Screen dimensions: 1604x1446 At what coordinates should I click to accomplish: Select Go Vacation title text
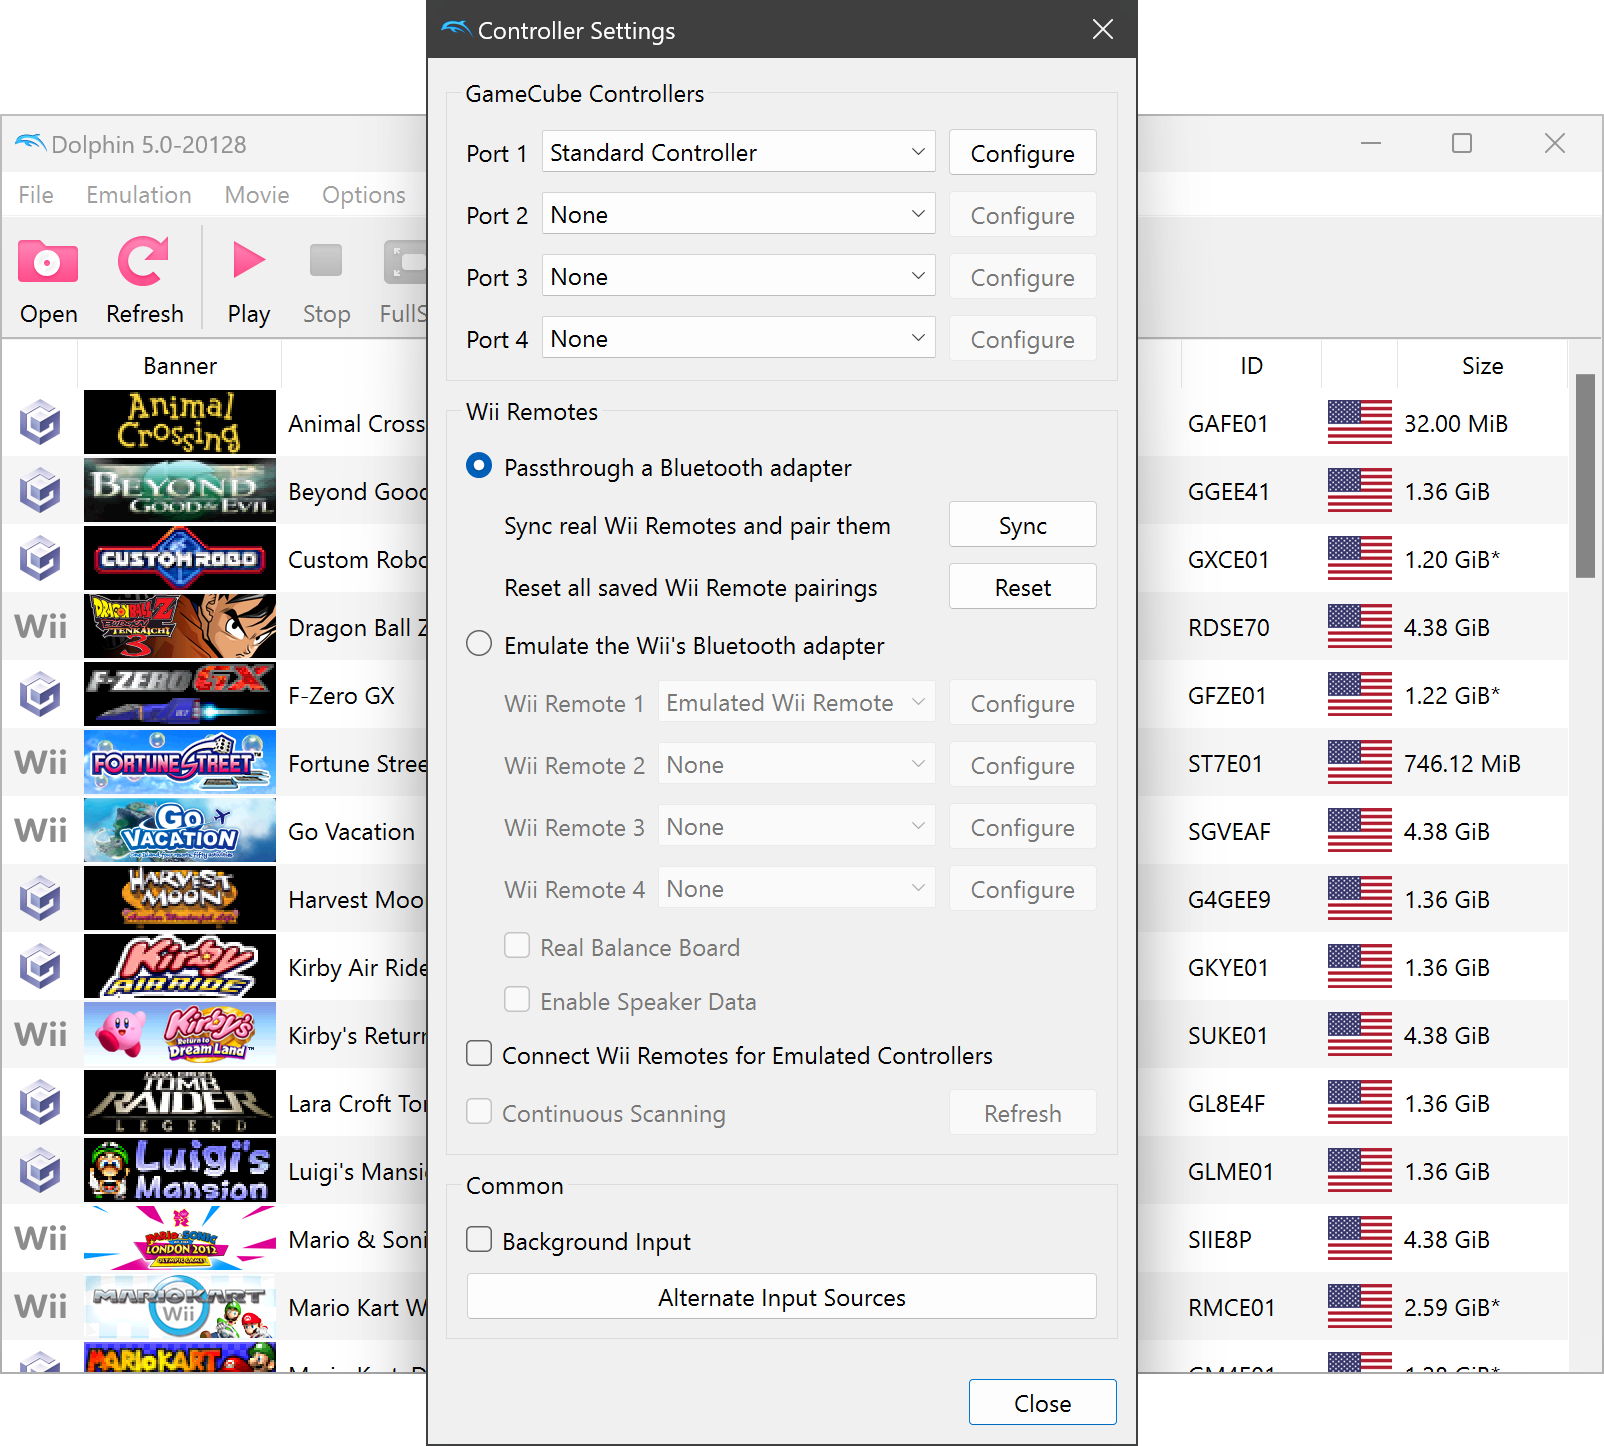click(351, 831)
